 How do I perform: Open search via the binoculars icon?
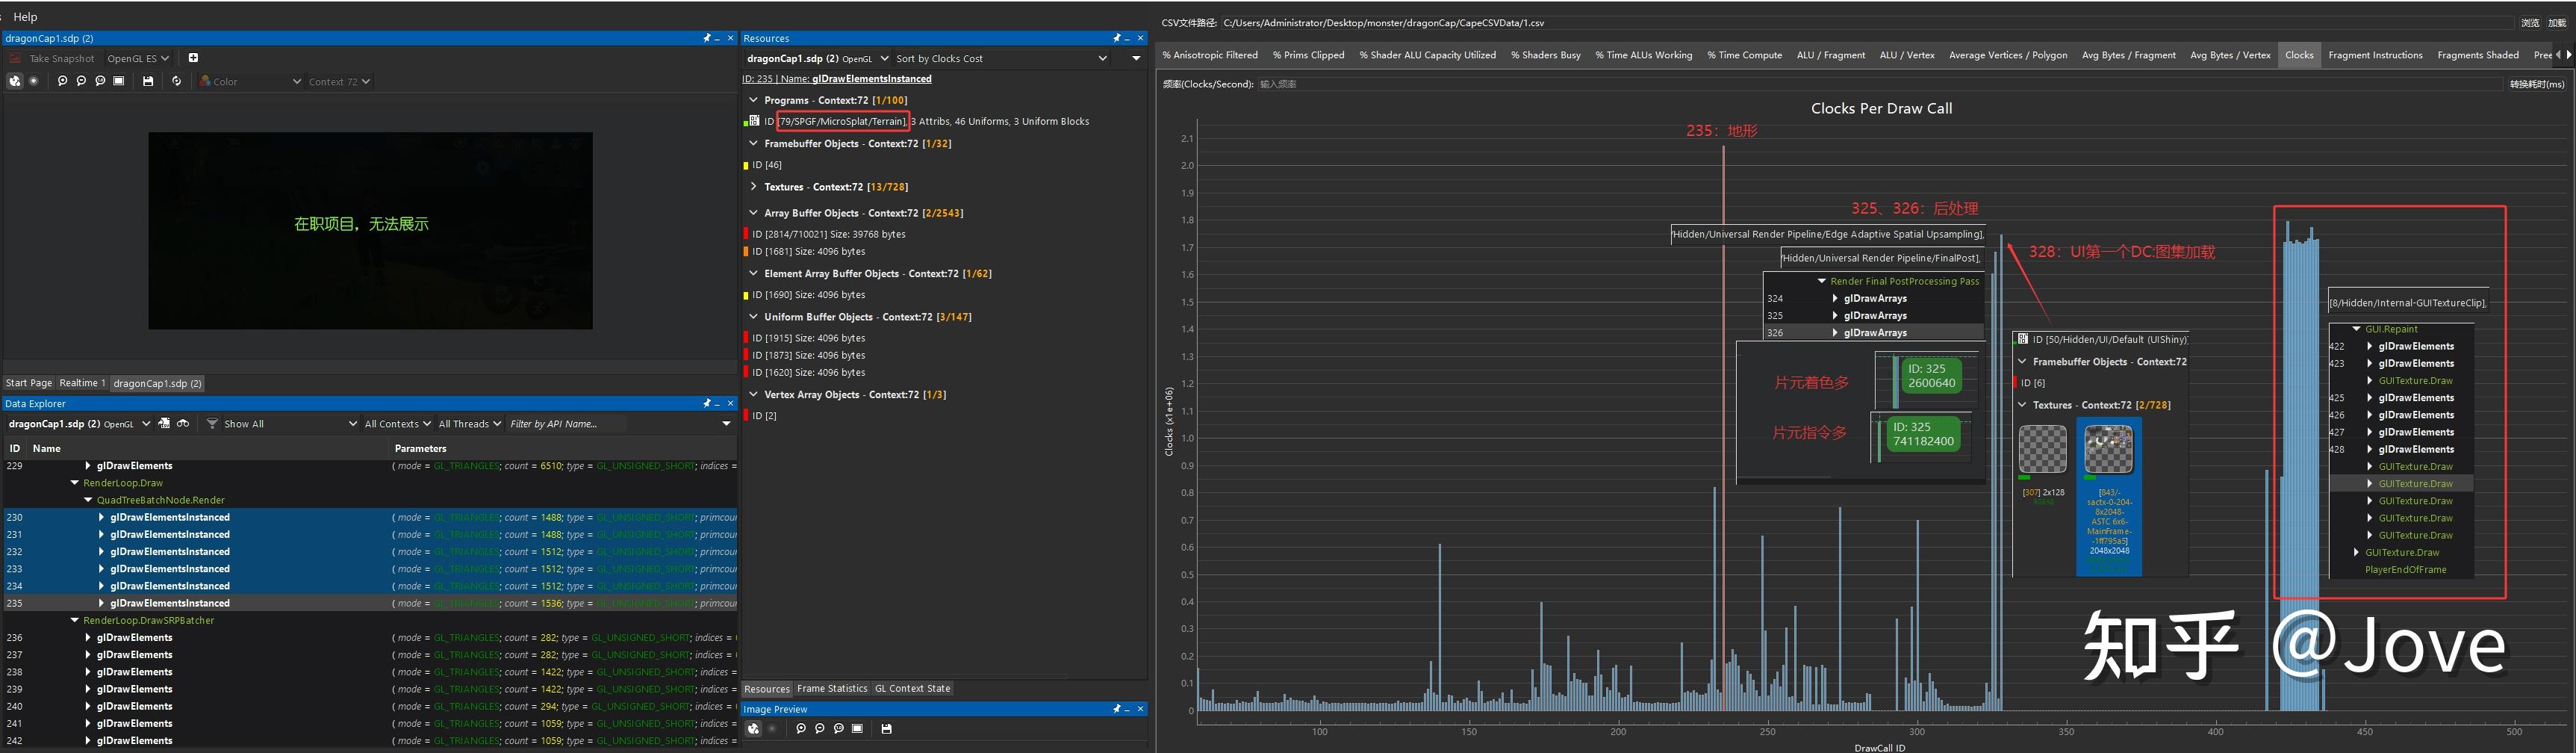tap(184, 423)
